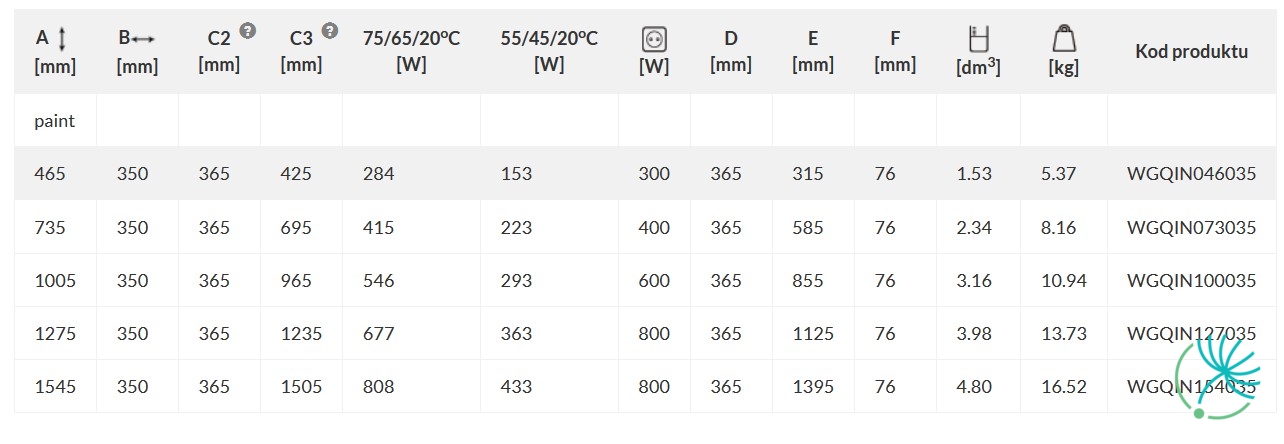1284x444 pixels.
Task: Select the row with height 1545
Action: coord(642,386)
